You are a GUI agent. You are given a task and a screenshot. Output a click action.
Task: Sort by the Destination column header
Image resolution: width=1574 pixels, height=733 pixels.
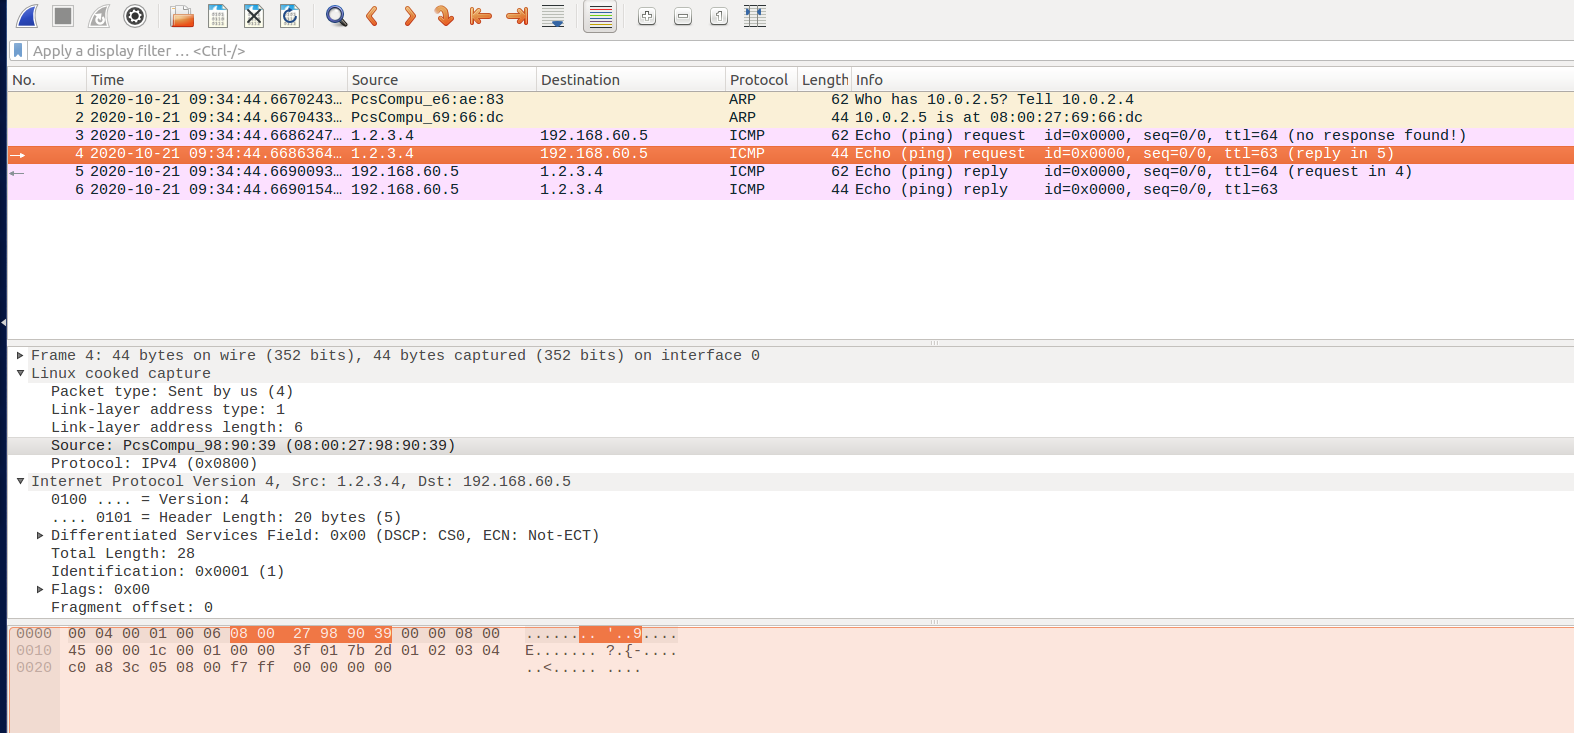pos(630,80)
